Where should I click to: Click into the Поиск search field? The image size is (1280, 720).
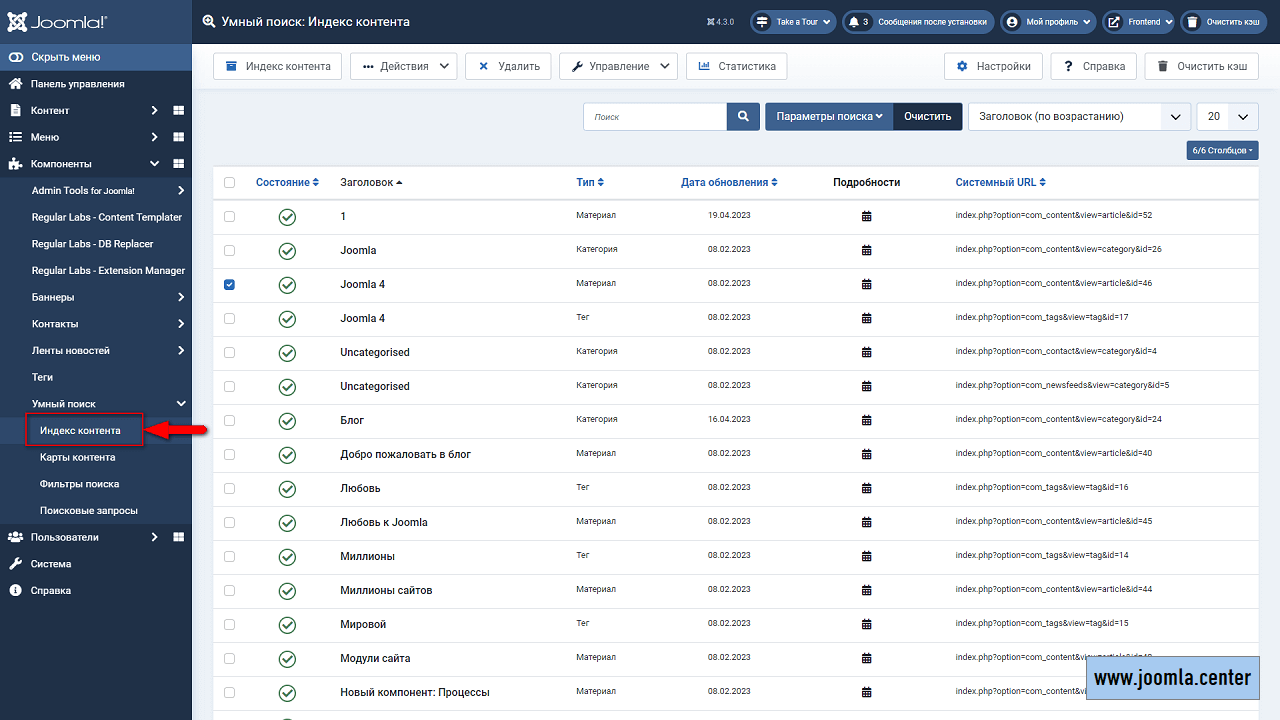pos(655,117)
